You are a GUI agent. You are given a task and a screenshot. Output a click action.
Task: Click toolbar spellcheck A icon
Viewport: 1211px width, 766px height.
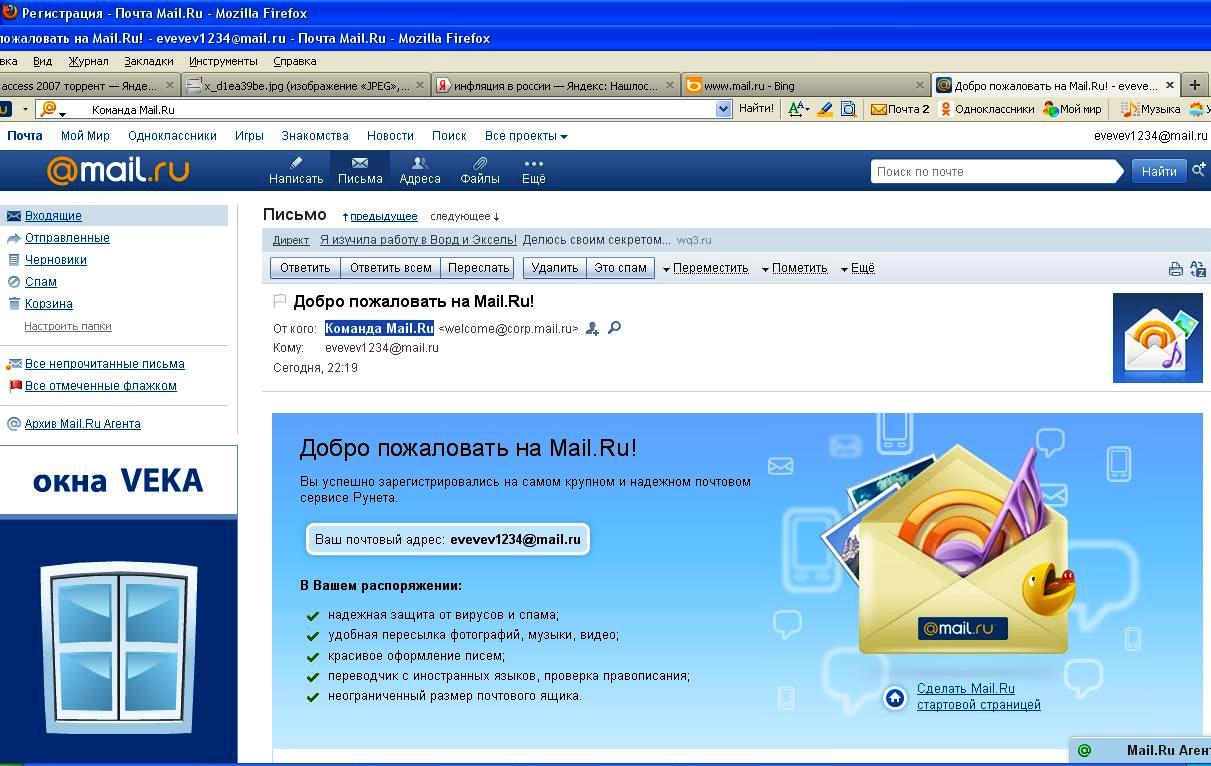tap(798, 109)
